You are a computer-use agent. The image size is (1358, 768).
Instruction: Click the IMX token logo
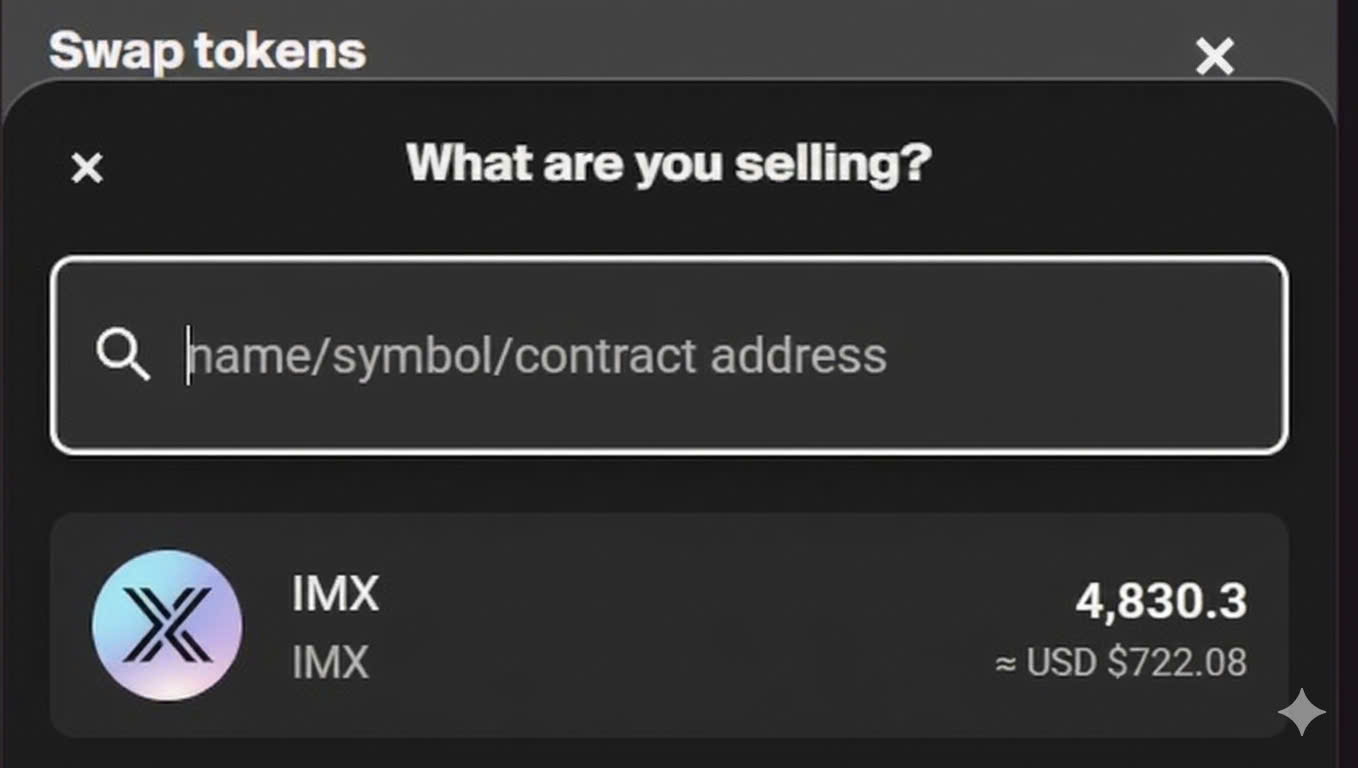(x=167, y=625)
